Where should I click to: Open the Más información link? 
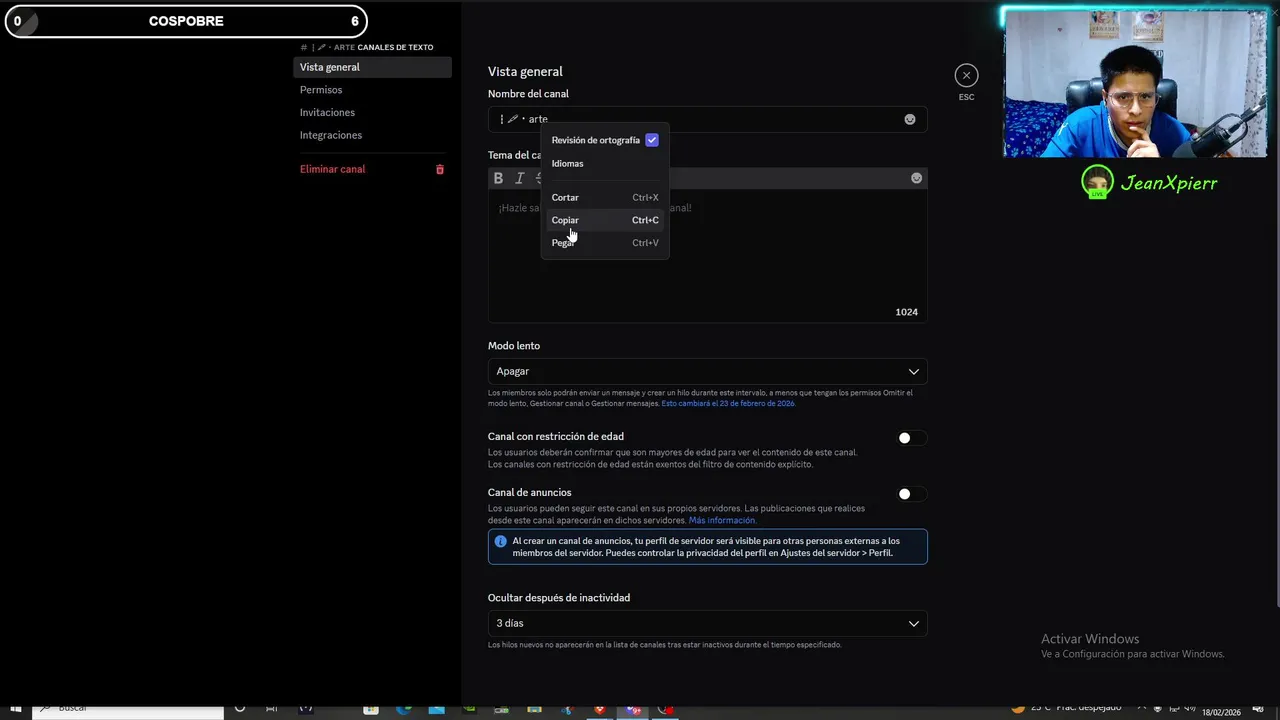pos(722,520)
